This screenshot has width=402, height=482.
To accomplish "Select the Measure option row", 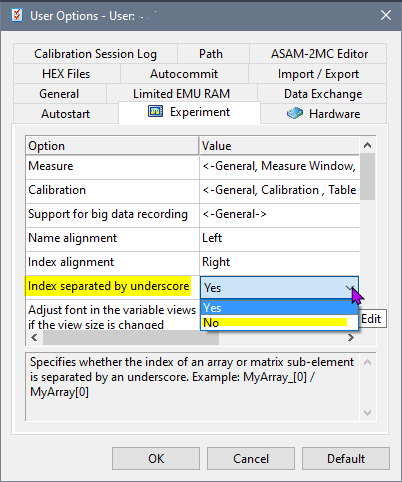I will point(112,166).
